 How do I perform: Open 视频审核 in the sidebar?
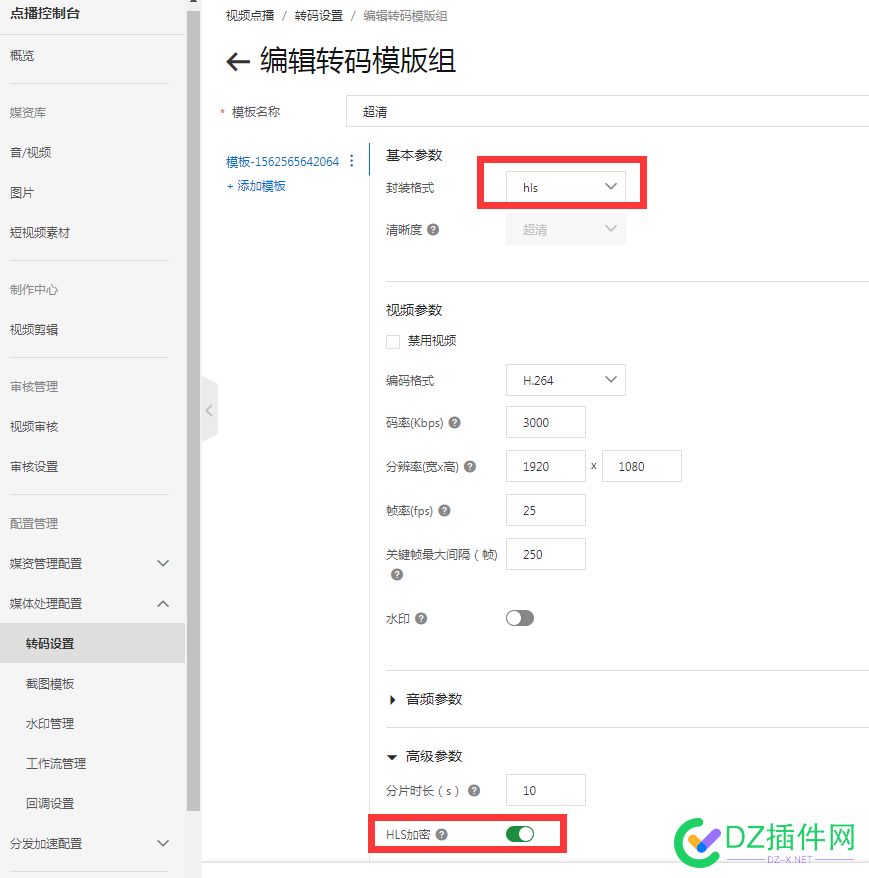[x=34, y=427]
